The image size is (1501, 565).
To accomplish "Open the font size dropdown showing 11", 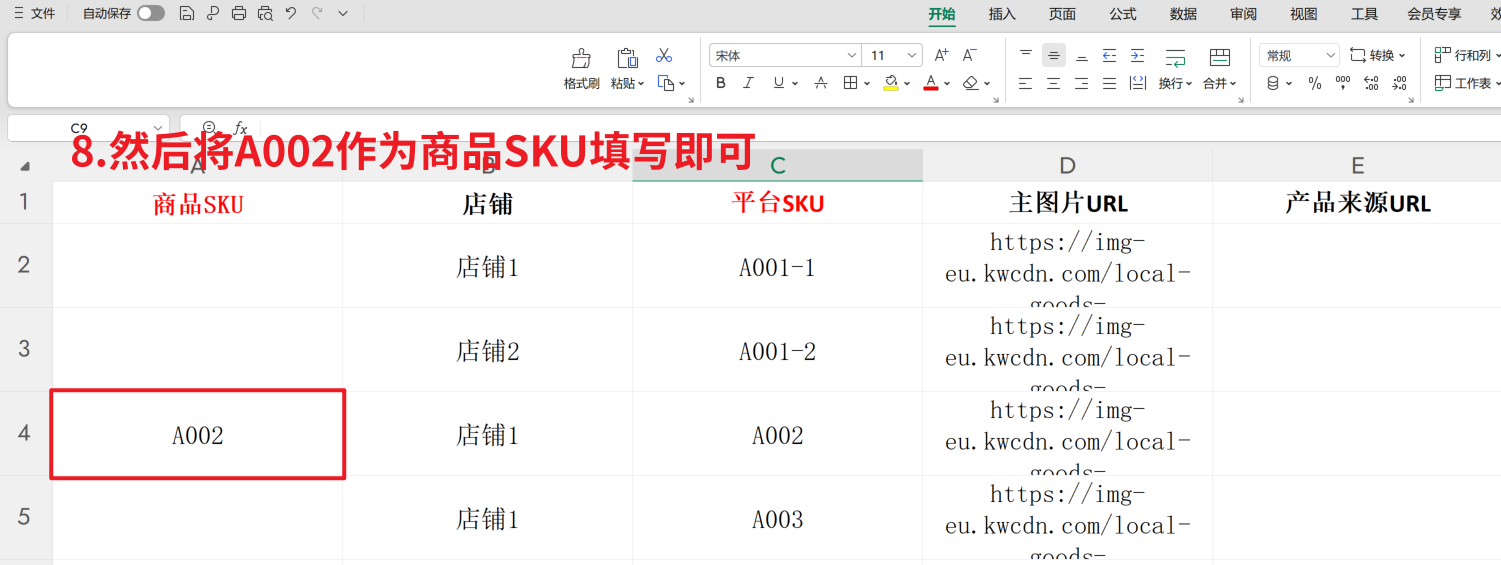I will 912,56.
